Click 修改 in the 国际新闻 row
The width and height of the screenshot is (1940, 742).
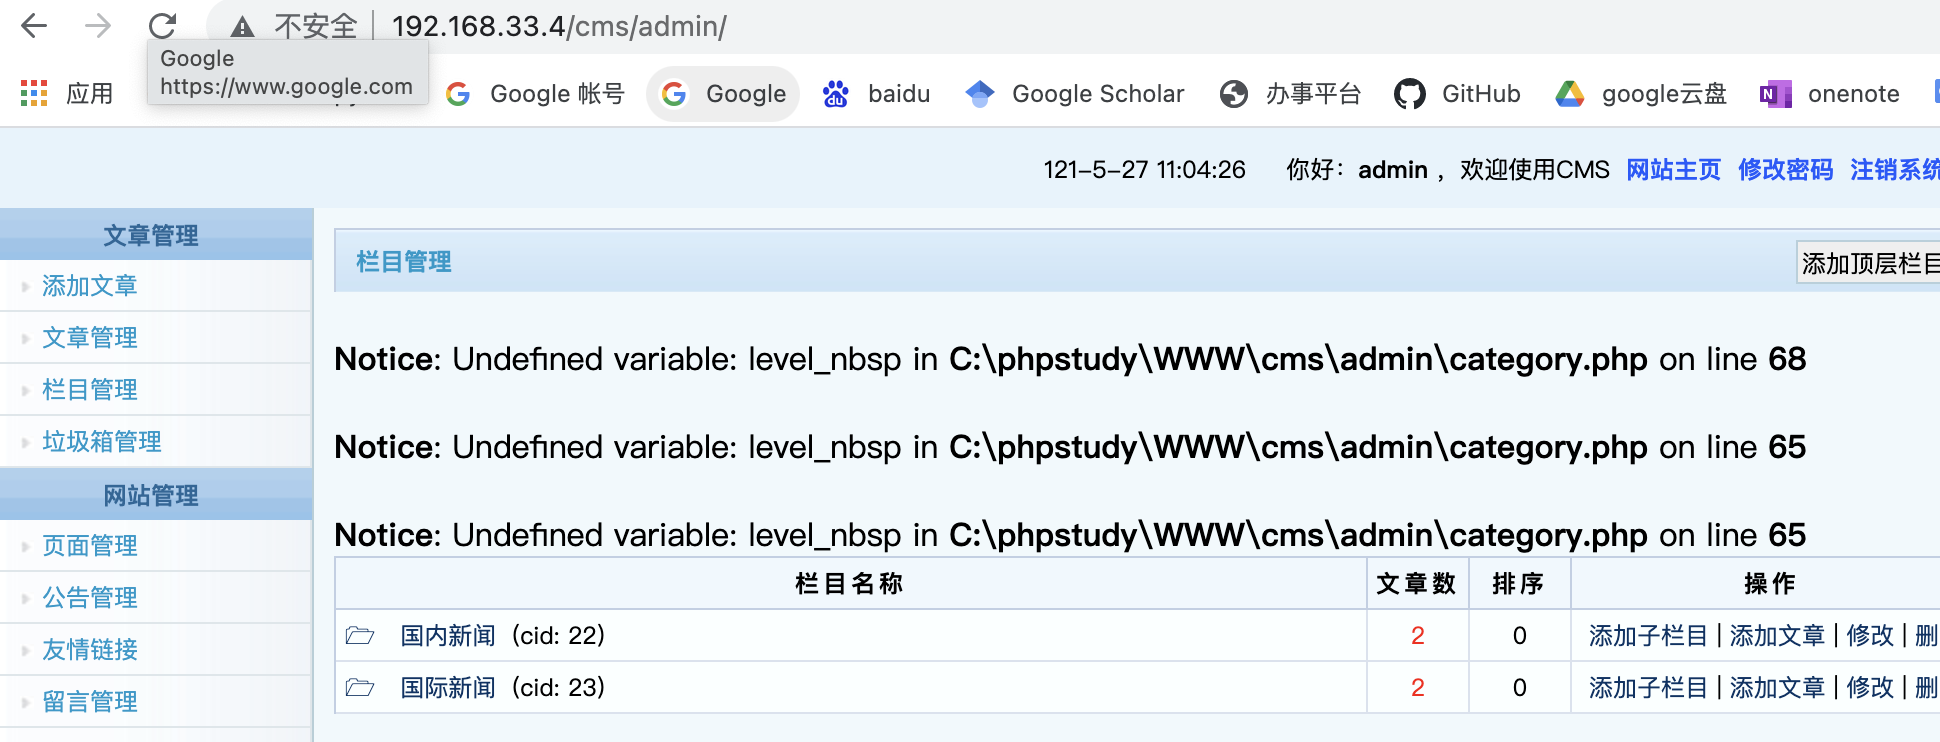tap(1870, 688)
